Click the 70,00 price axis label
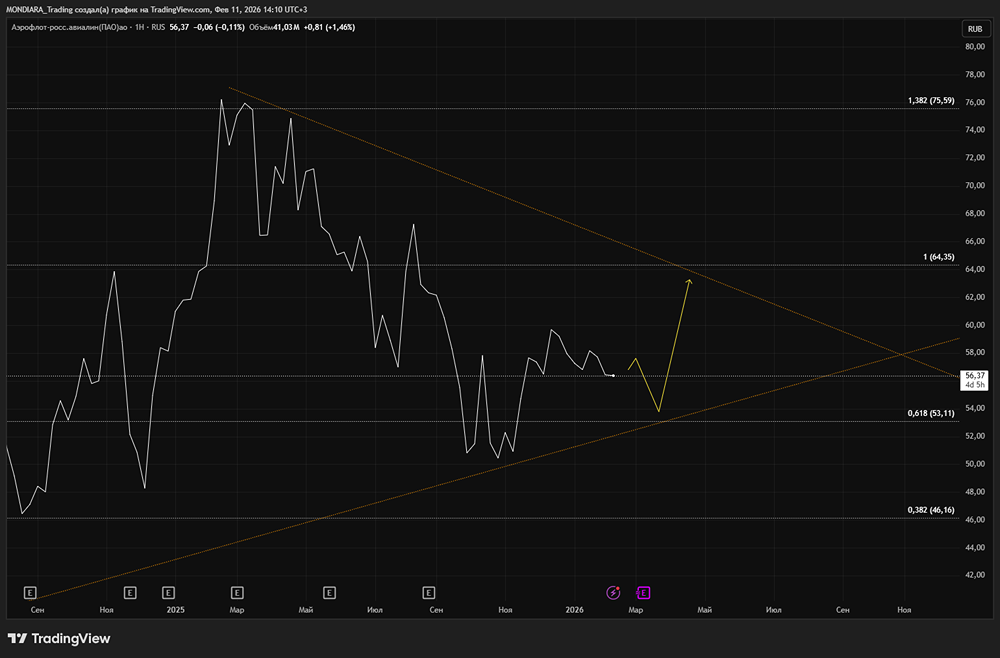The image size is (1000, 658). pyautogui.click(x=974, y=186)
